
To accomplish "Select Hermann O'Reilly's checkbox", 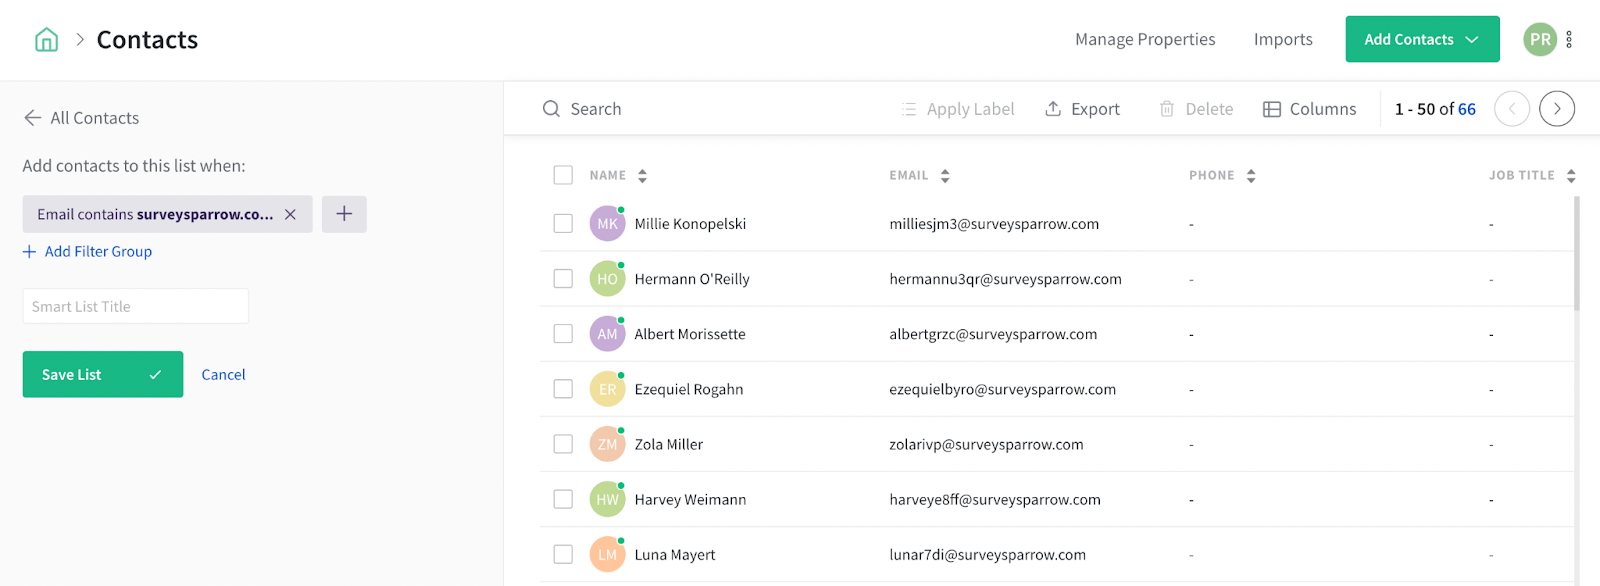I will coord(563,279).
